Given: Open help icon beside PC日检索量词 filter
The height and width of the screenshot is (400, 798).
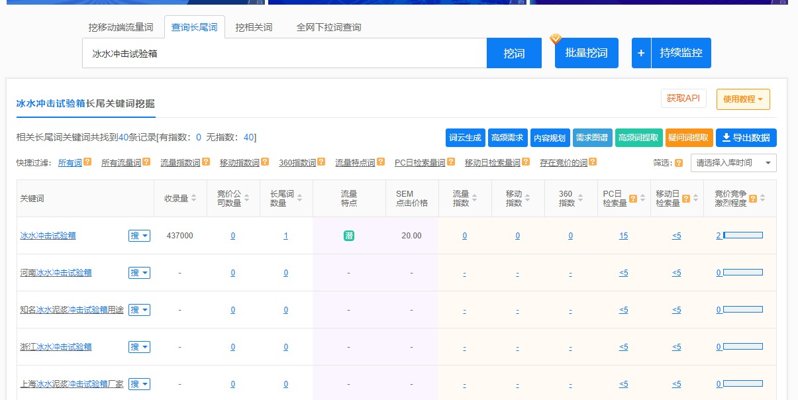Looking at the screenshot, I should [x=450, y=162].
